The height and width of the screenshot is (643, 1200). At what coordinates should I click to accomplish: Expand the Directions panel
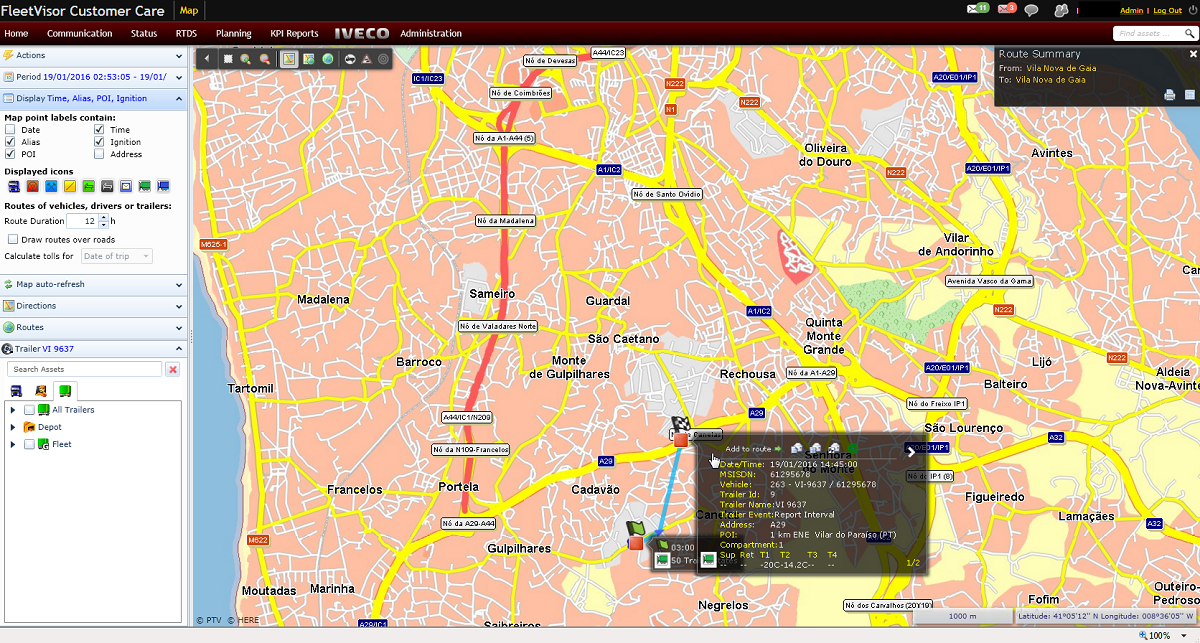pos(95,306)
